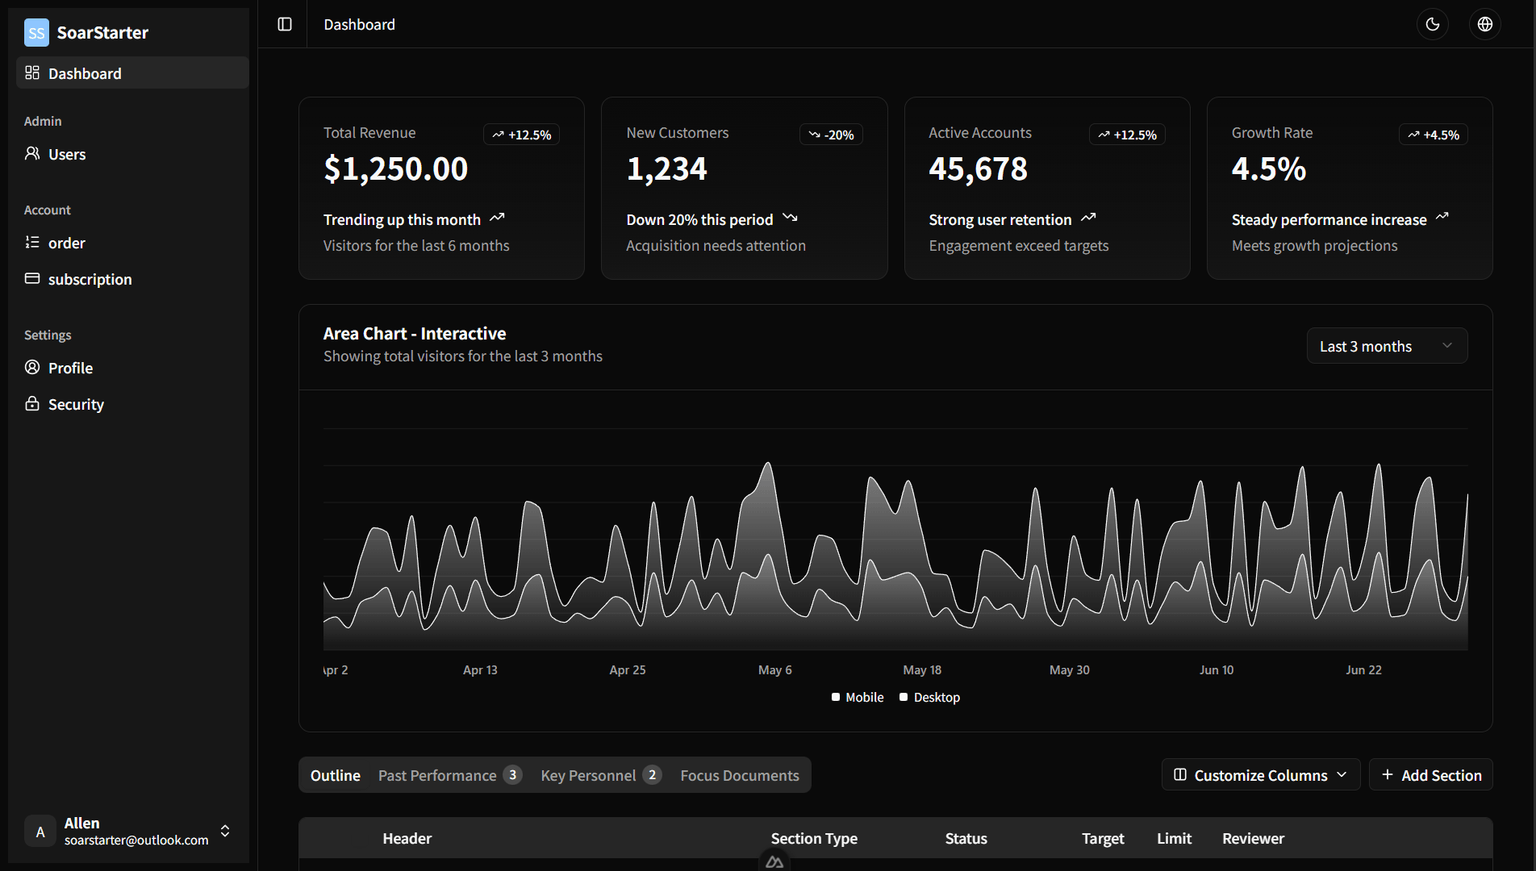The width and height of the screenshot is (1536, 871).
Task: Toggle the sidebar panel icon
Action: pos(285,24)
